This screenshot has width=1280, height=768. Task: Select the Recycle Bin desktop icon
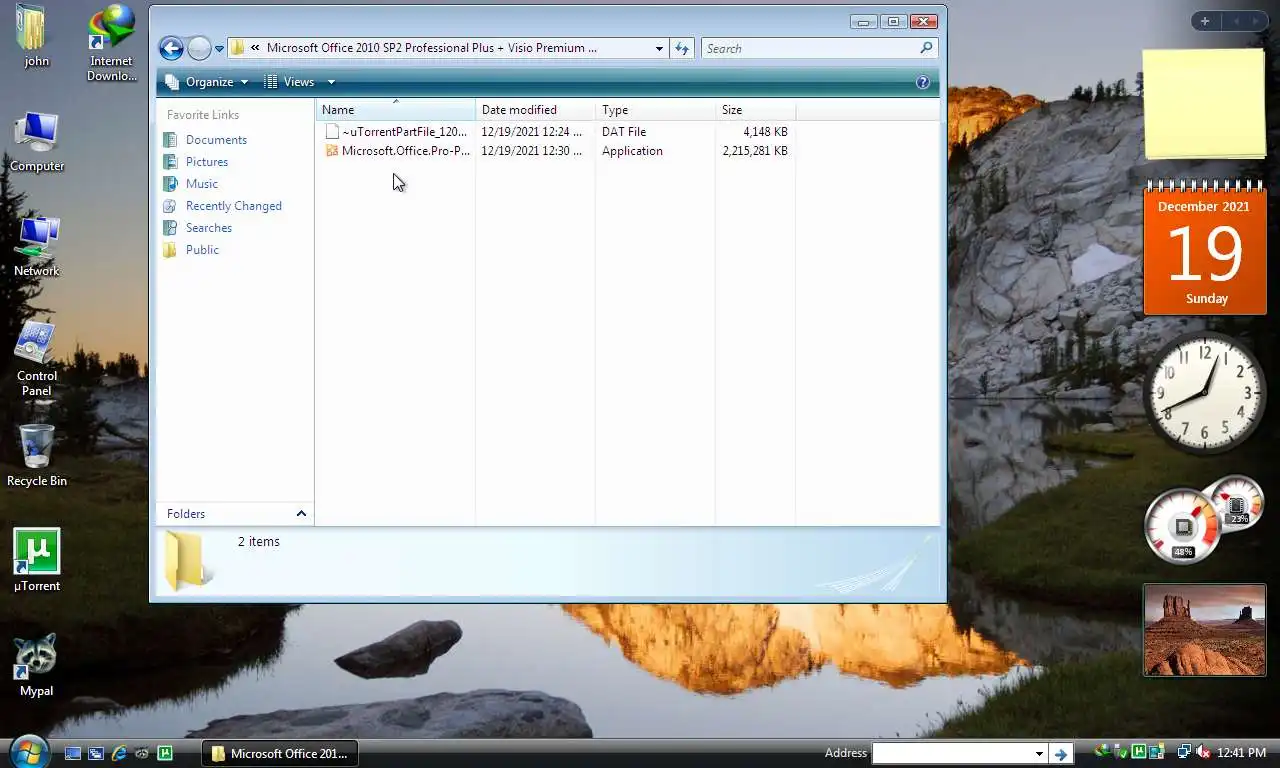(x=37, y=457)
